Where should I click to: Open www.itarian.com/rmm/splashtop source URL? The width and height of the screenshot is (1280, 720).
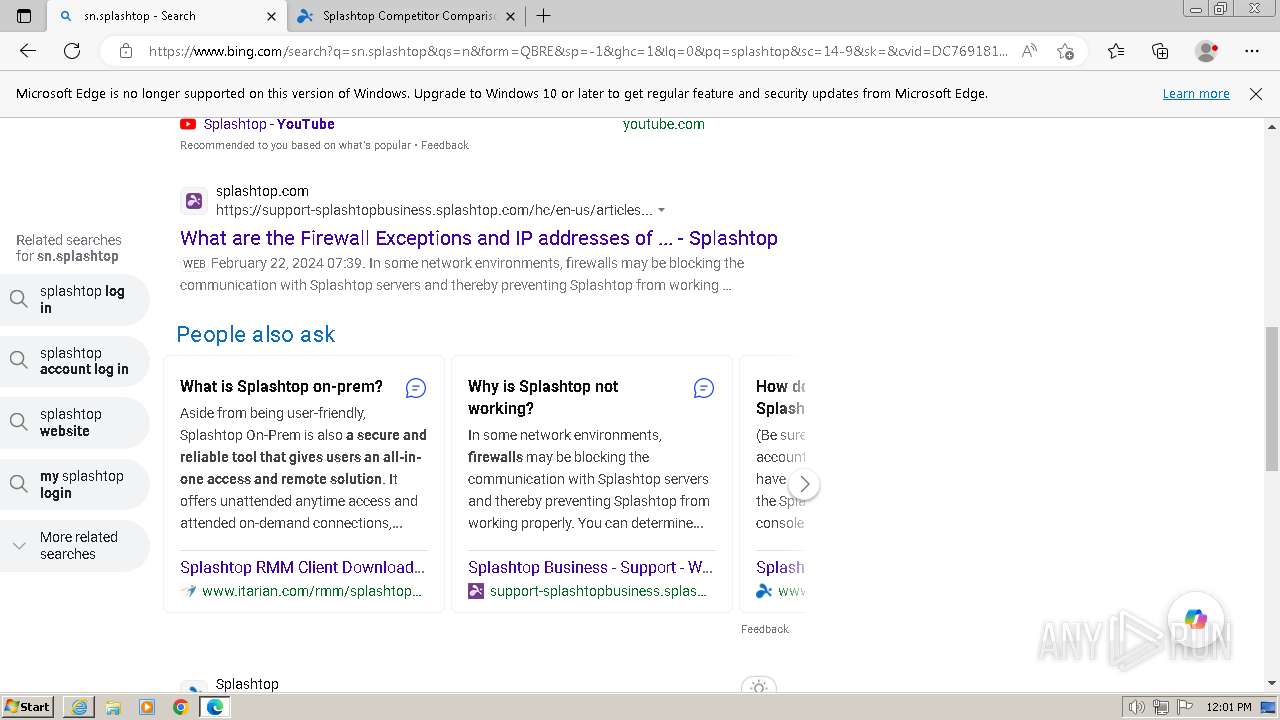[312, 591]
